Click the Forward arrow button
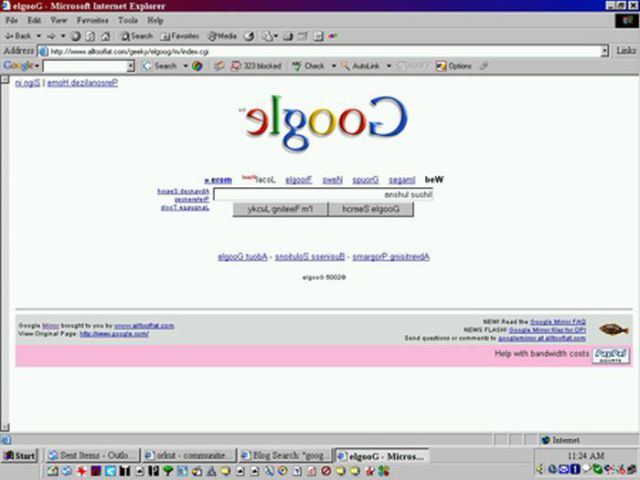Screen dimensions: 640x480 click(x=51, y=36)
